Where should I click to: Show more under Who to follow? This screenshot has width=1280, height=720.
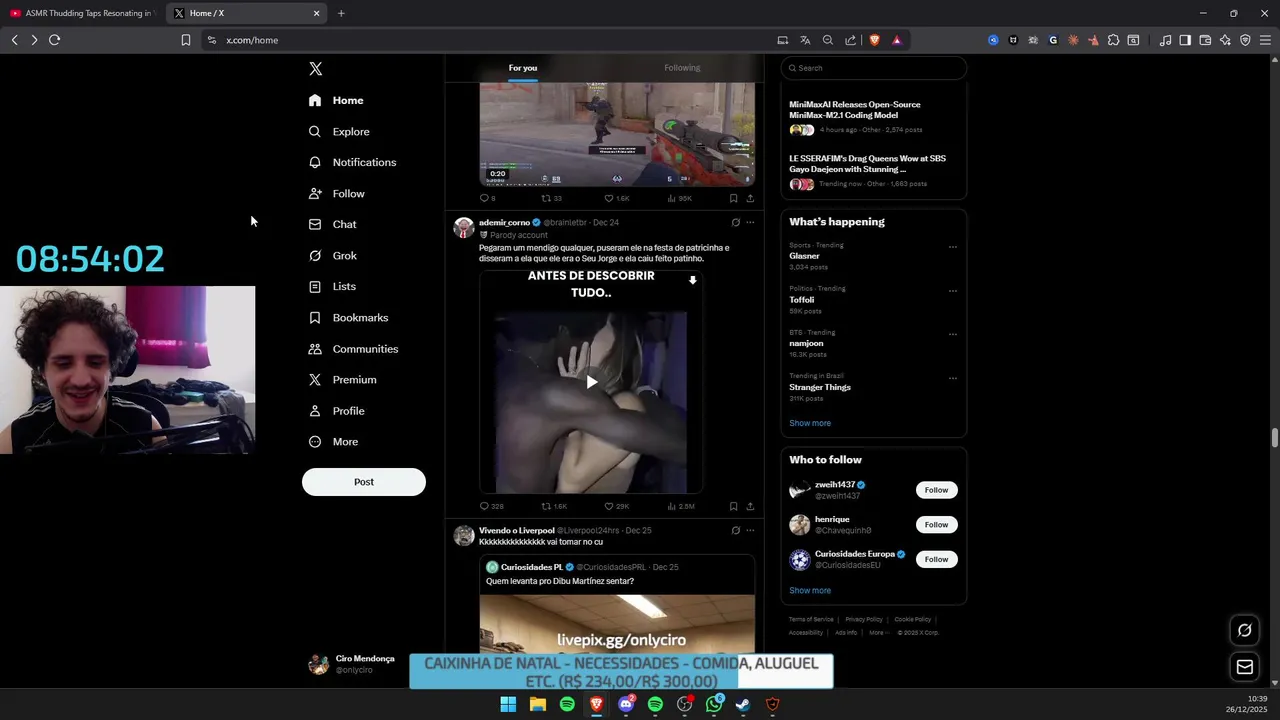(810, 590)
